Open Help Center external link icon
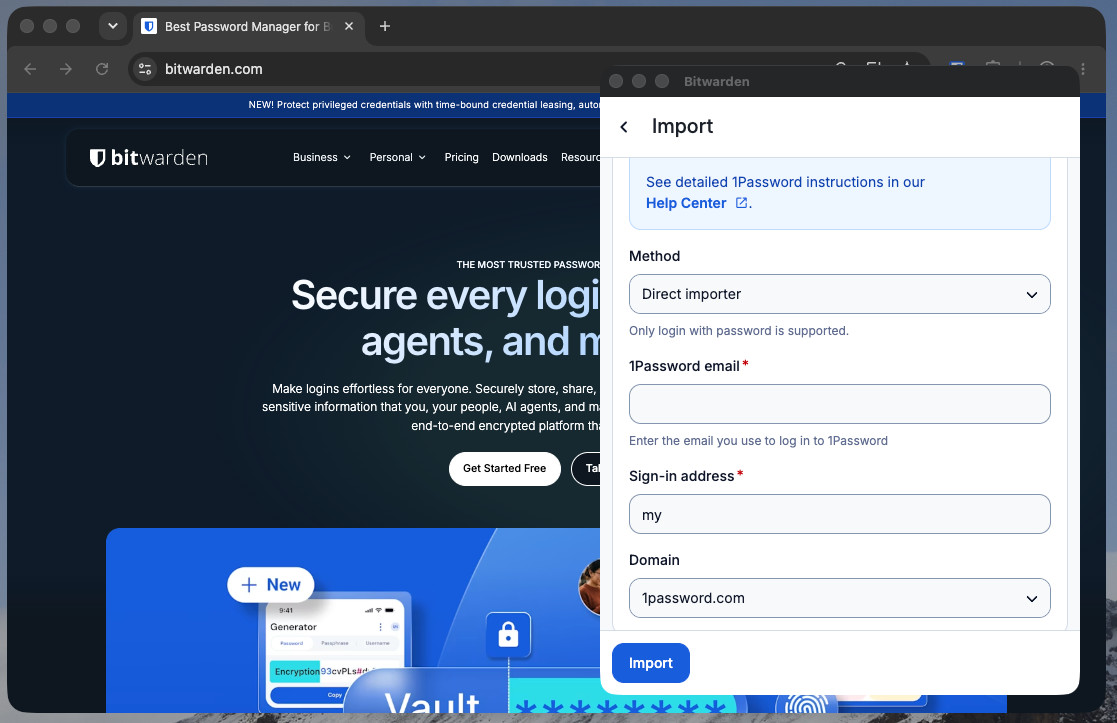The height and width of the screenshot is (723, 1117). pyautogui.click(x=741, y=203)
